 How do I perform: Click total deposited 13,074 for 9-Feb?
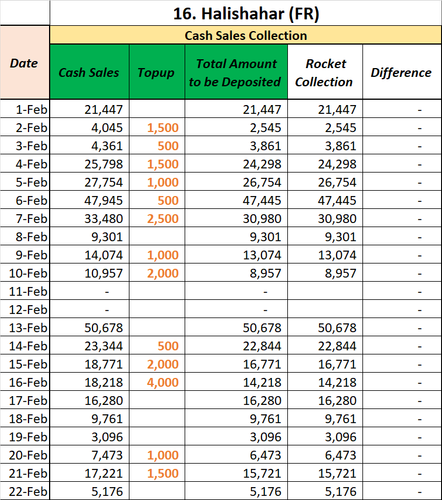[236, 255]
